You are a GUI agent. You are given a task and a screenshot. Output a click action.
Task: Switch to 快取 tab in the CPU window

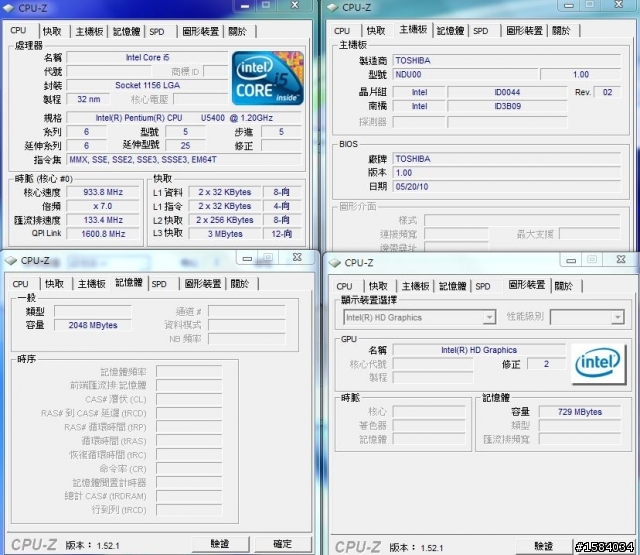[52, 31]
